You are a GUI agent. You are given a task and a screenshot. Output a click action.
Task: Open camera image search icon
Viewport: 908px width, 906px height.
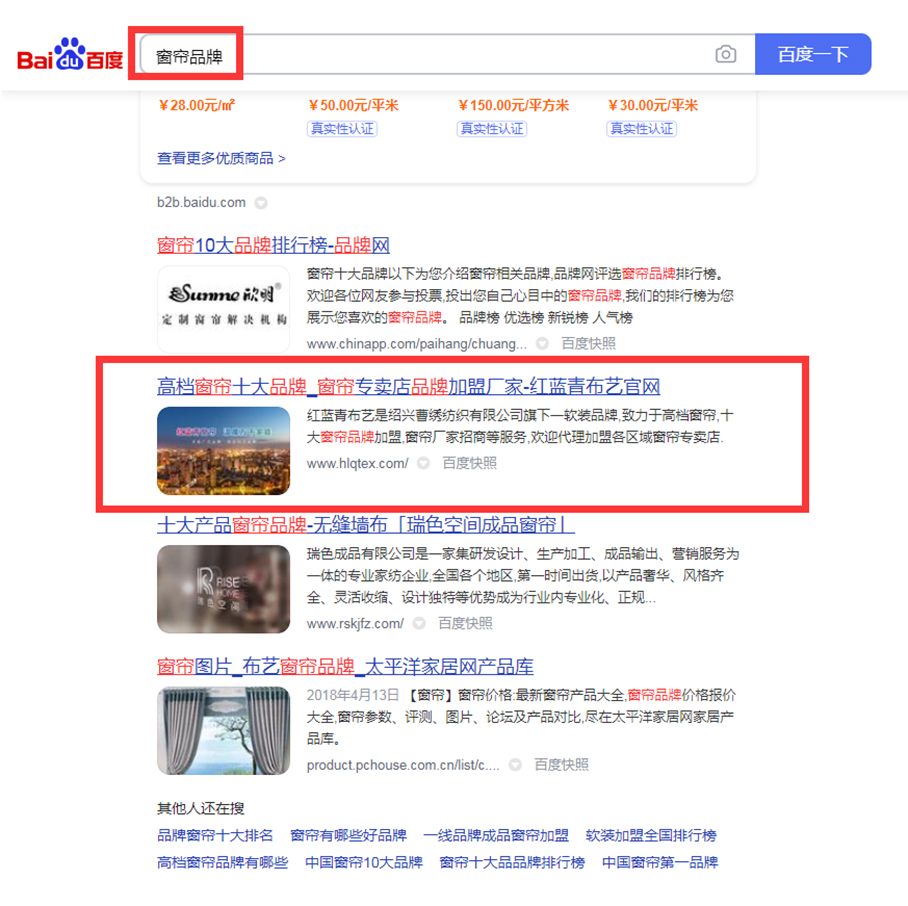point(726,54)
